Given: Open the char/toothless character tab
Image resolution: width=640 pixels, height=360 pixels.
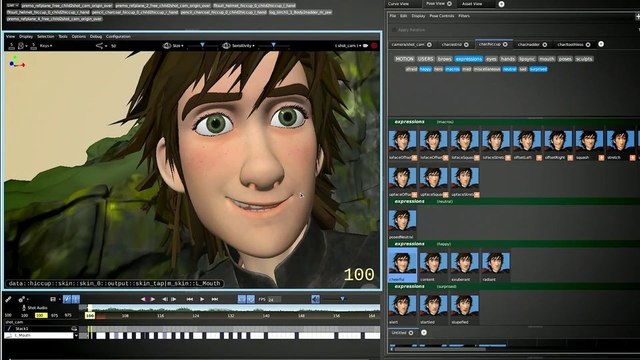Looking at the screenshot, I should [x=570, y=44].
